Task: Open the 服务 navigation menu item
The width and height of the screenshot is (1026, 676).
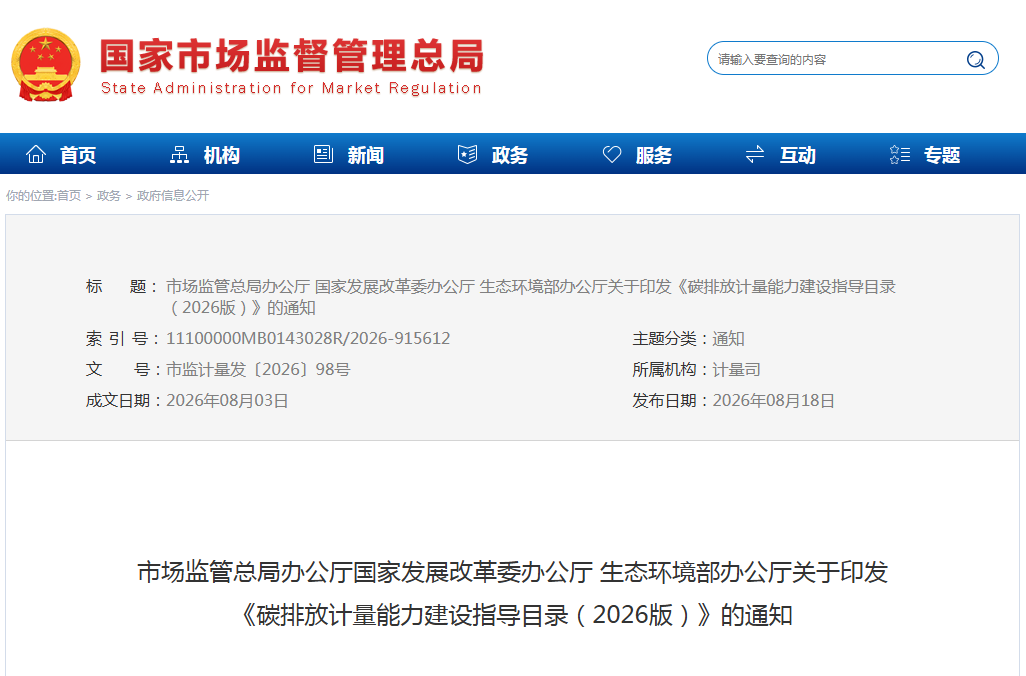Action: click(654, 155)
